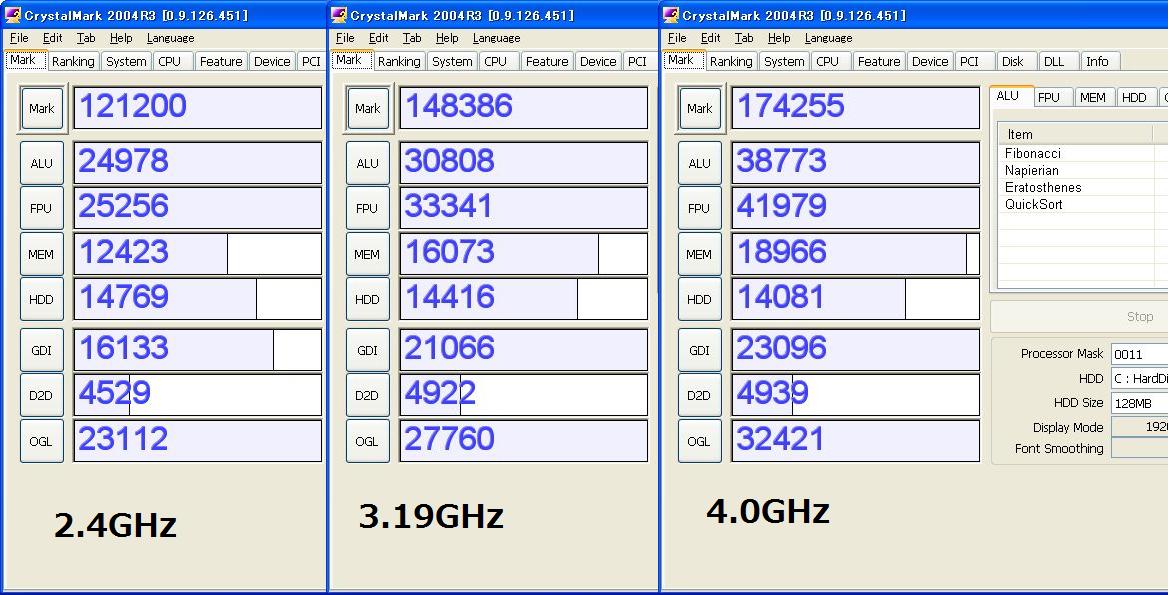Viewport: 1168px width, 595px height.
Task: Select the MEM results tab in right panel
Action: pos(1093,98)
